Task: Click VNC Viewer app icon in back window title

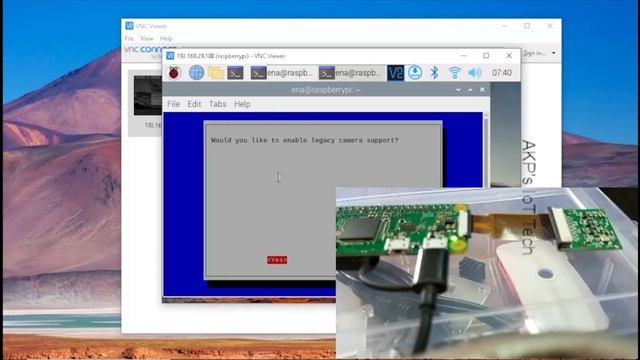Action: [129, 26]
